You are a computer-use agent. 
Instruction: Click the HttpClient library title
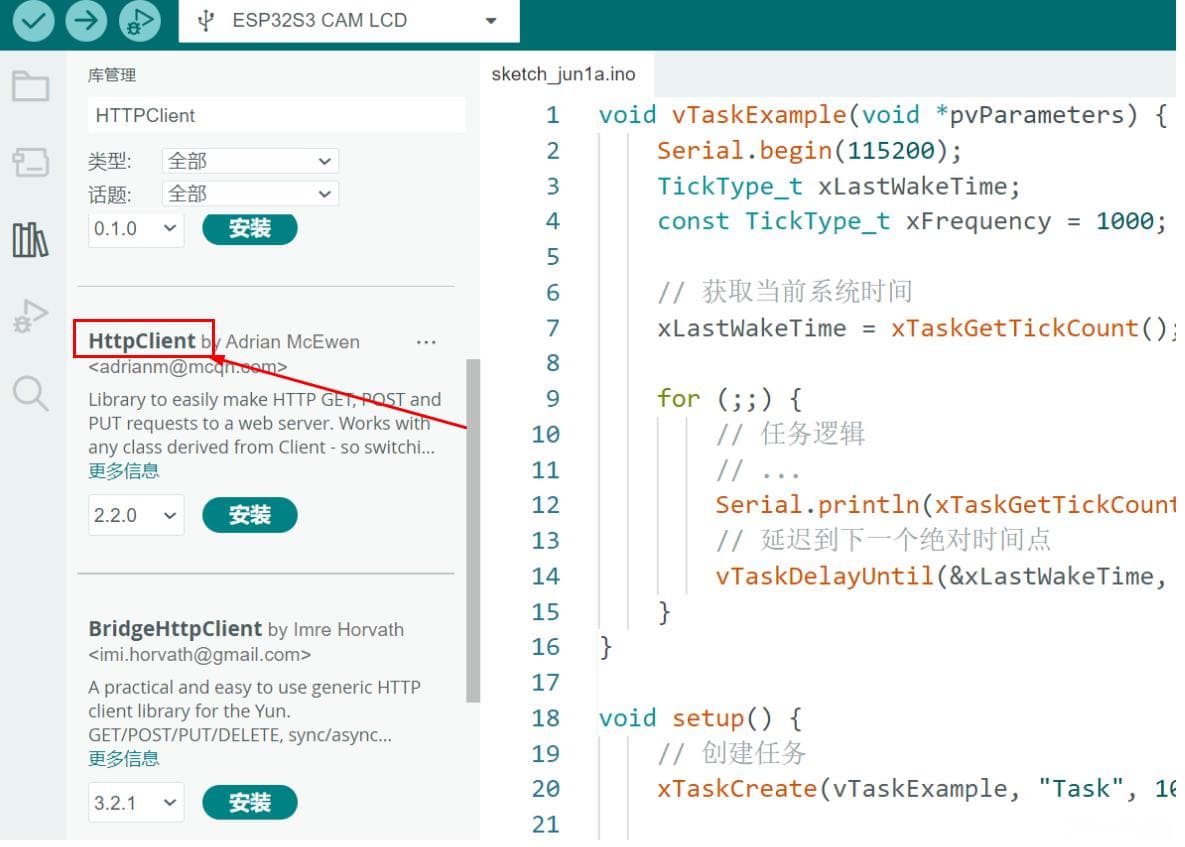coord(142,341)
